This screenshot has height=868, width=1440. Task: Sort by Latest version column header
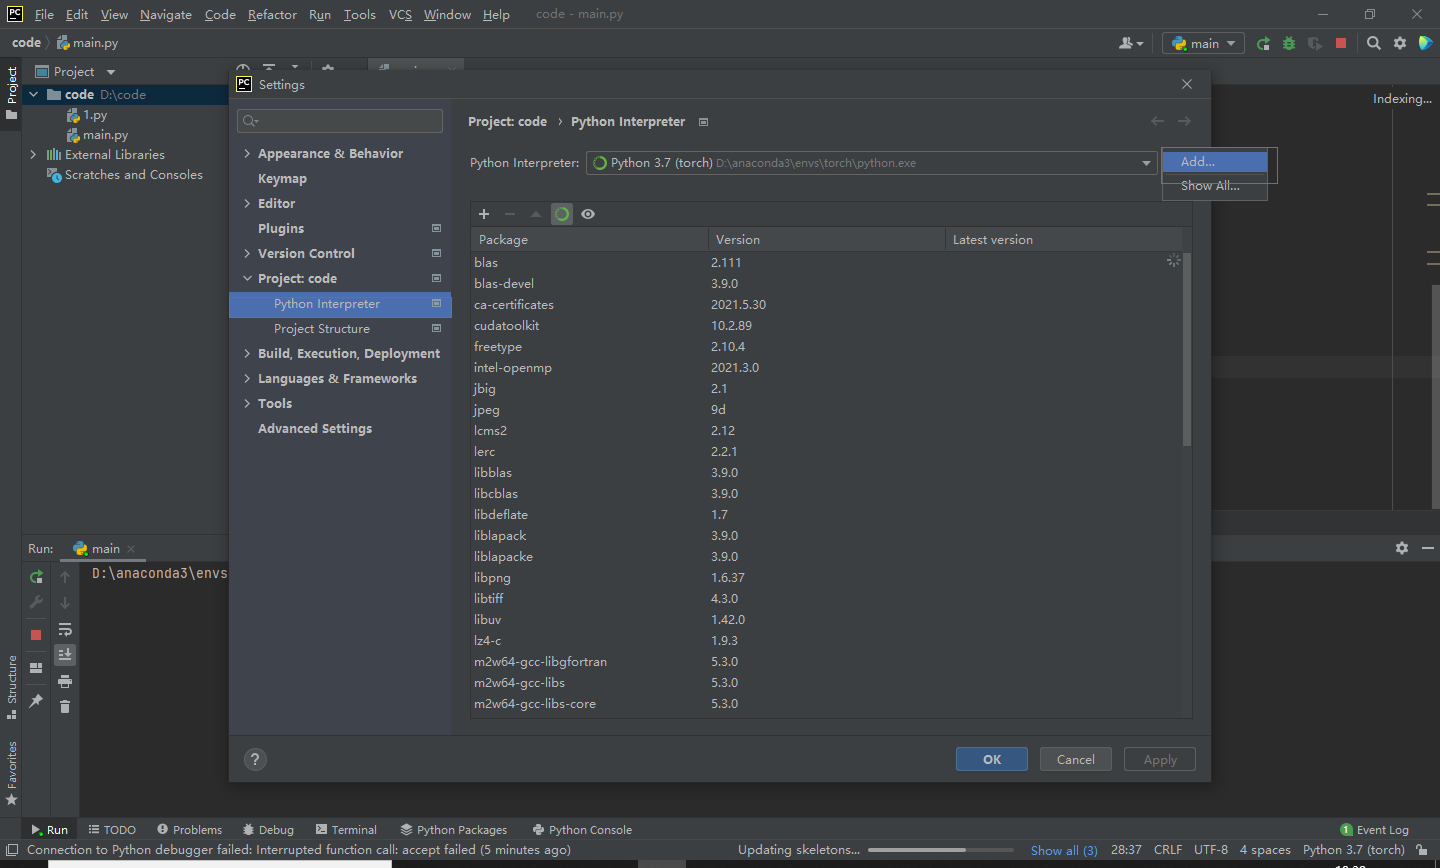coord(1063,240)
